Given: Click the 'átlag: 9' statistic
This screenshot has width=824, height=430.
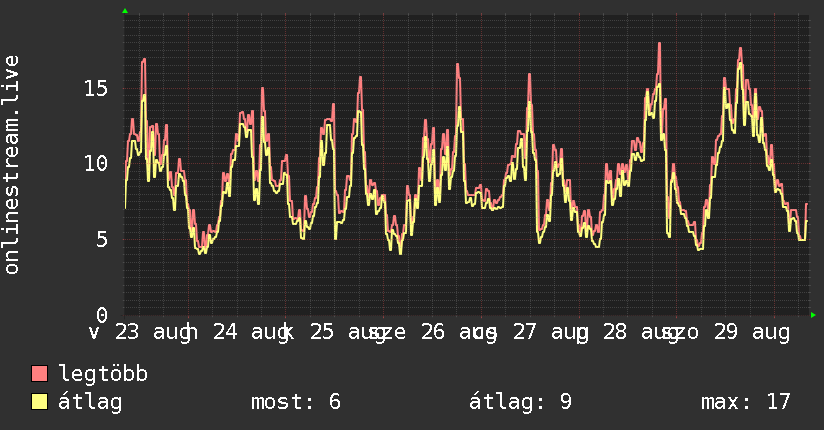Looking at the screenshot, I should [x=520, y=402].
